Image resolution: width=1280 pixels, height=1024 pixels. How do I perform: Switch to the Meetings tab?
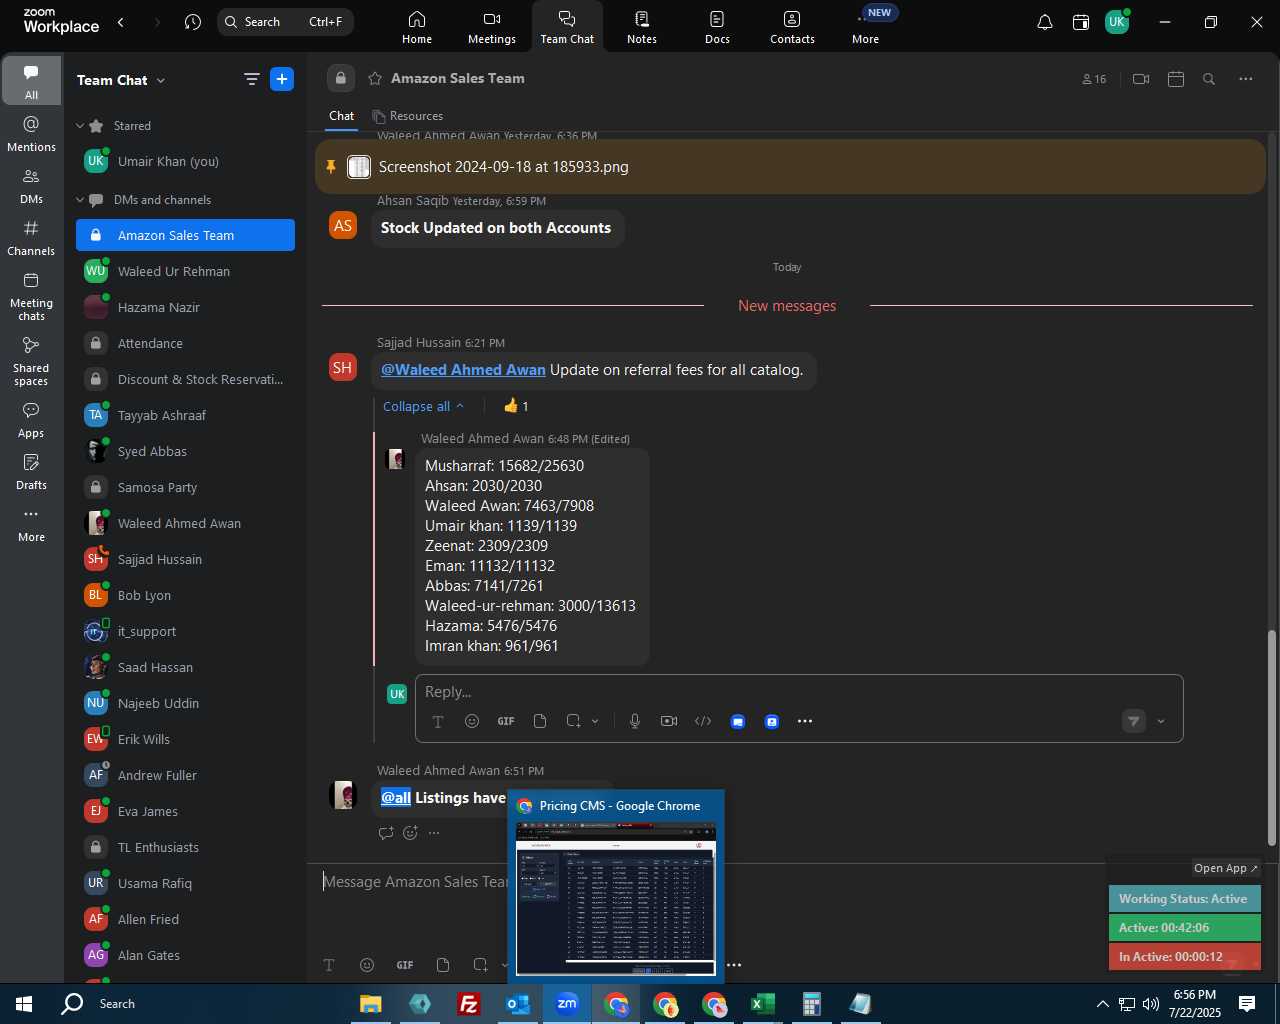[492, 27]
